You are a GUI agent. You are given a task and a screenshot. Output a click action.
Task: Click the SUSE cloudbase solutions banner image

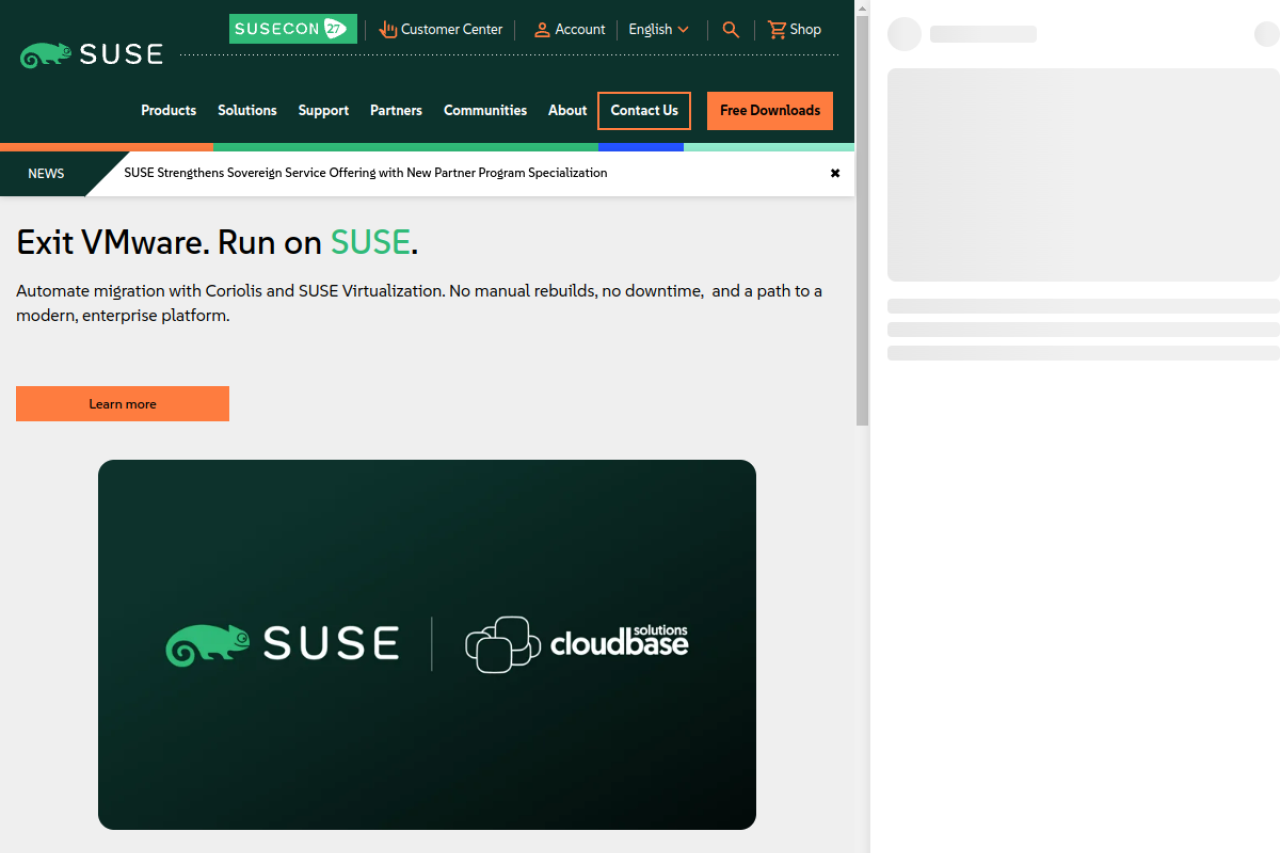(x=427, y=645)
